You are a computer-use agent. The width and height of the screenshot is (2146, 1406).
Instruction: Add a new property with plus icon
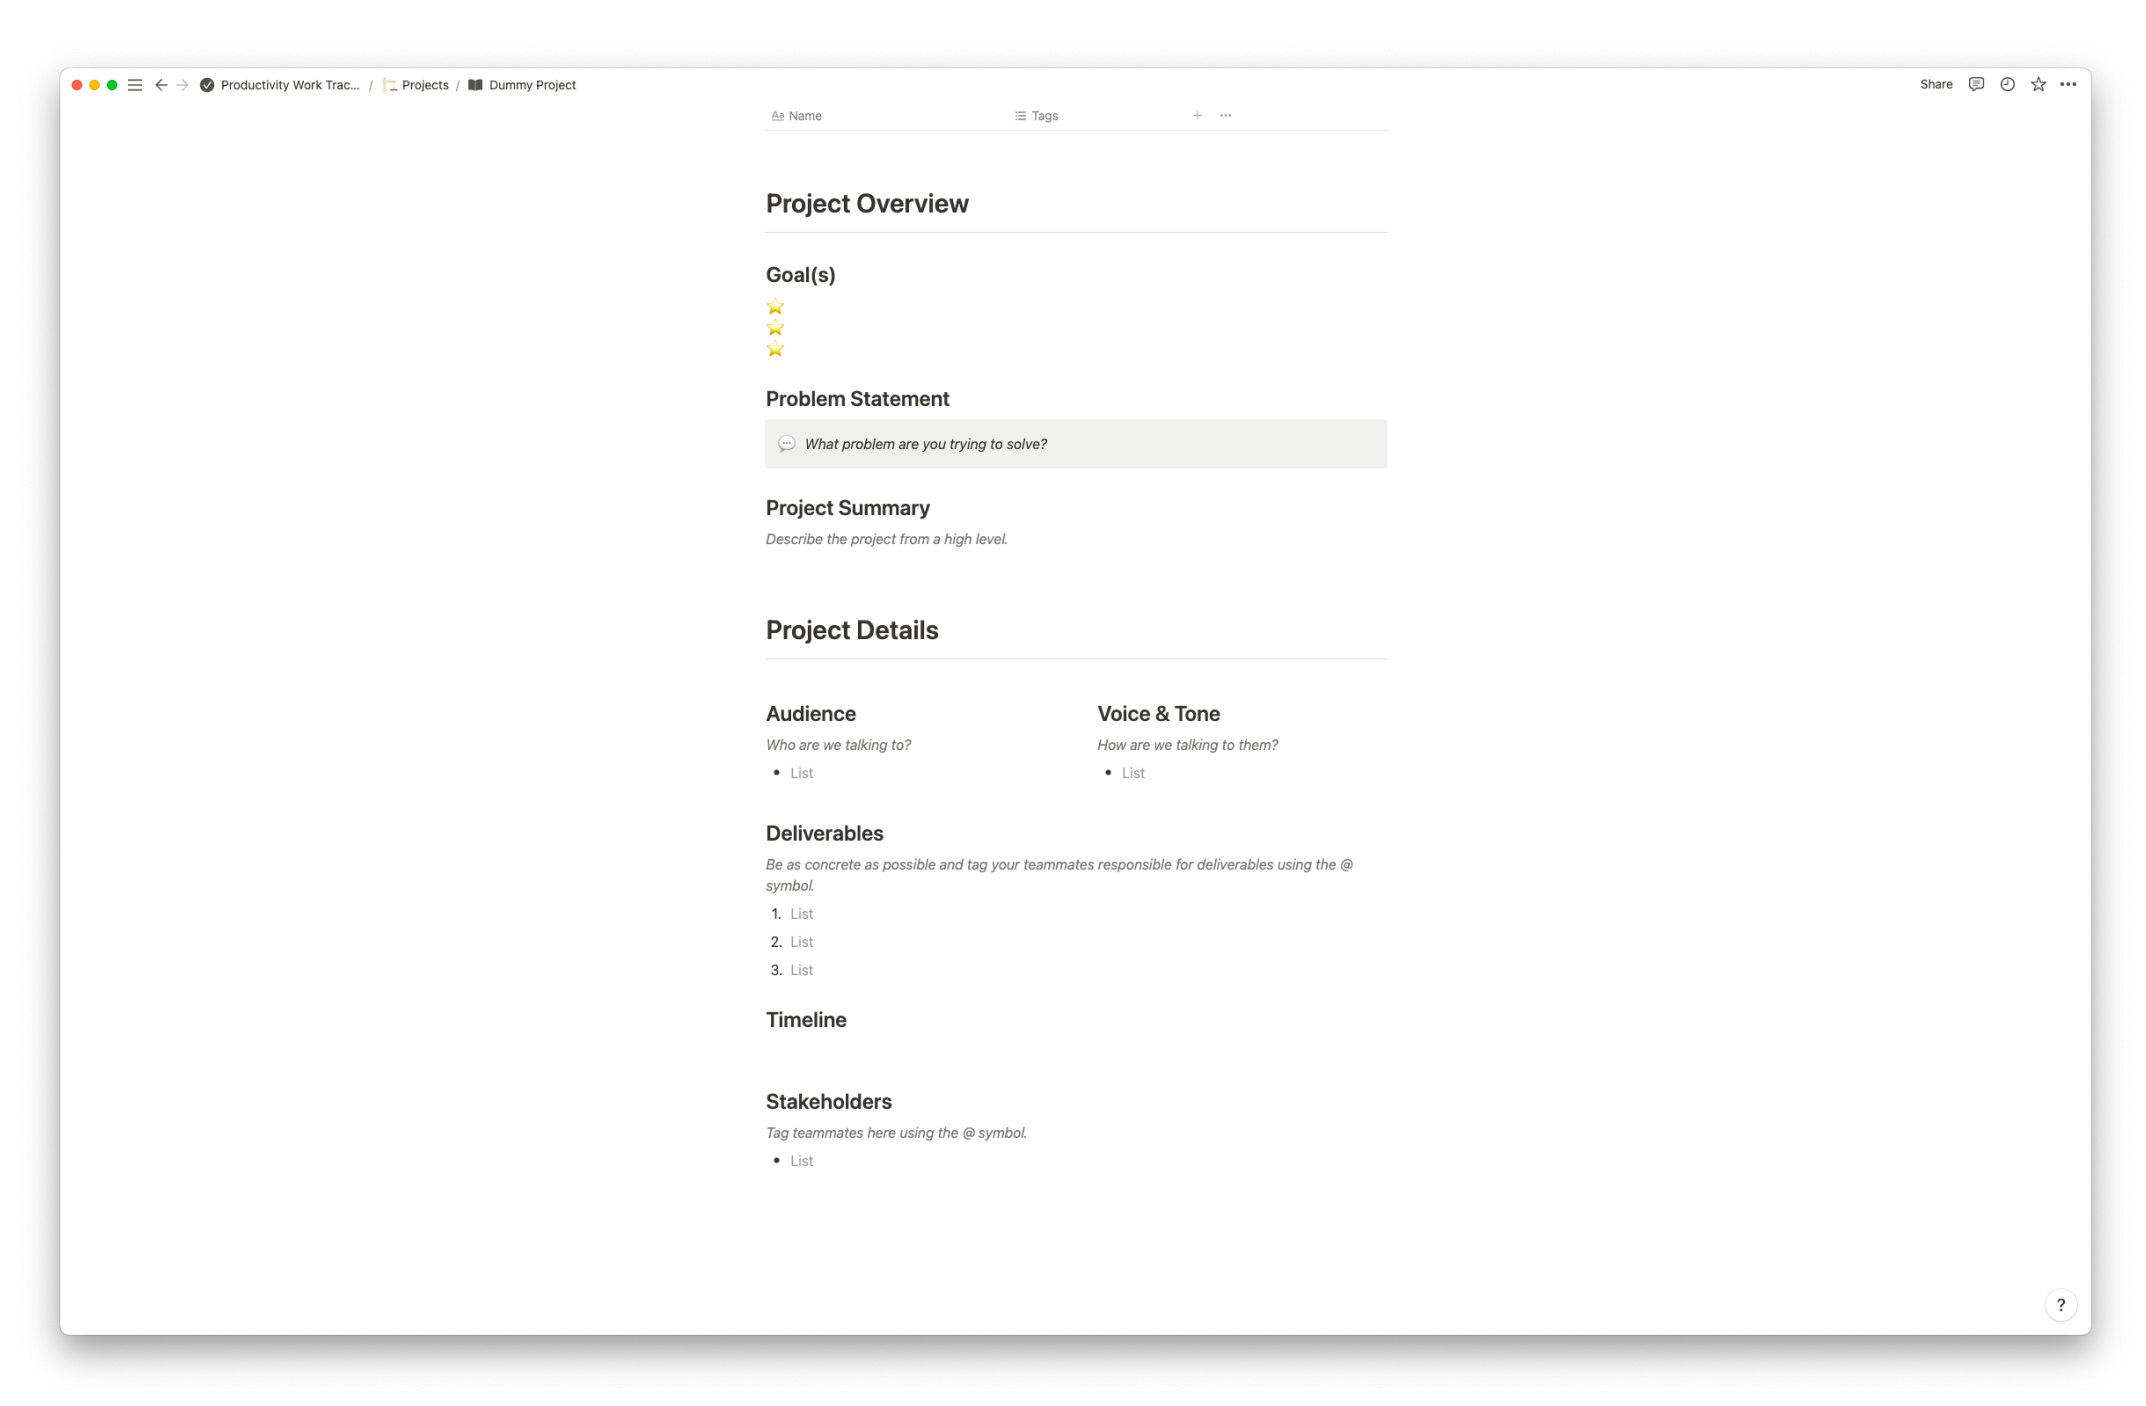pos(1196,116)
